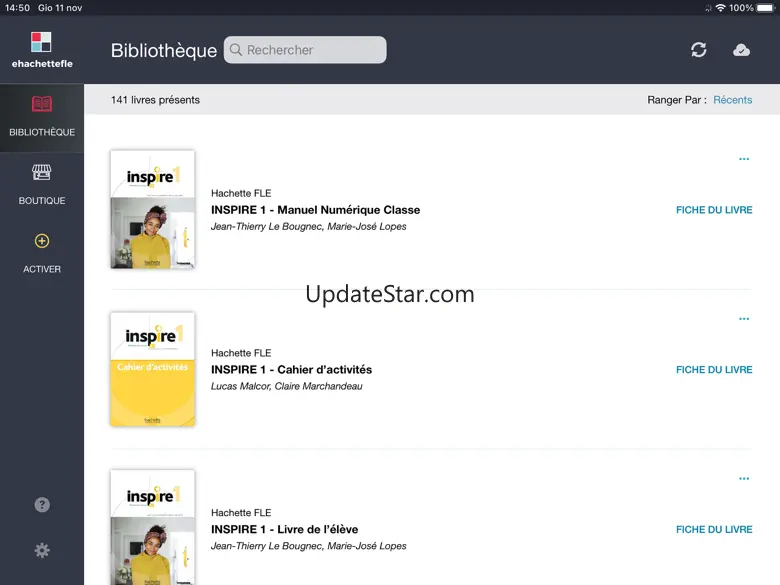
Task: Open settings gear in sidebar
Action: point(42,550)
